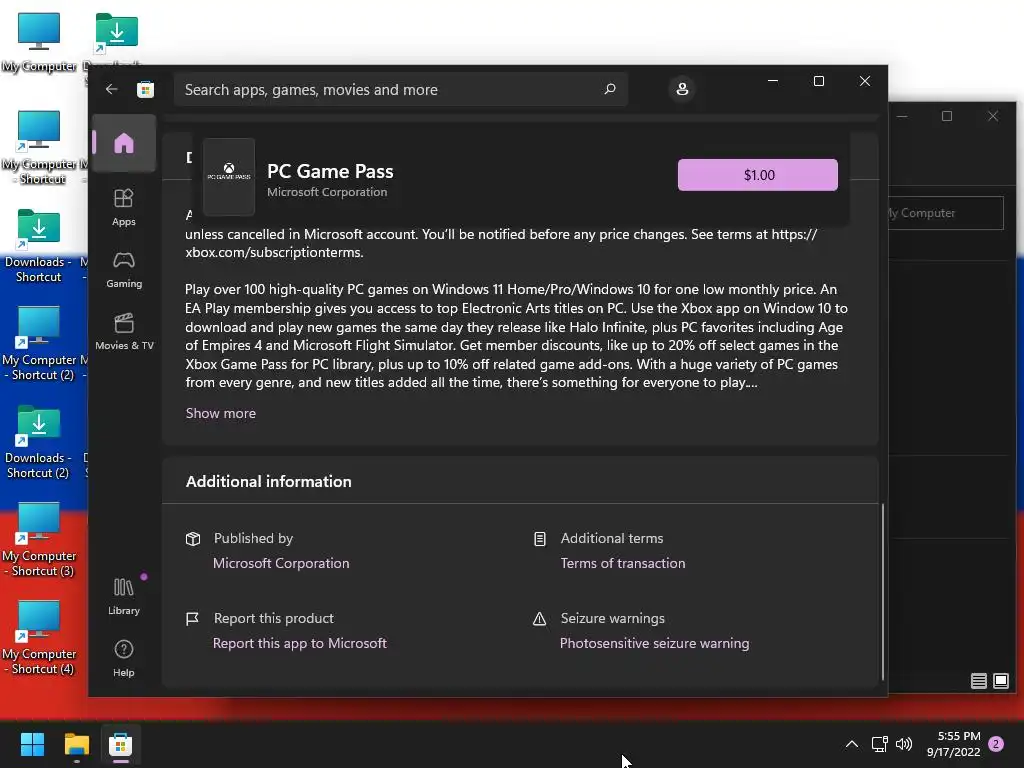
Task: Select My Computer - Shortcut desktop icon
Action: 41,148
